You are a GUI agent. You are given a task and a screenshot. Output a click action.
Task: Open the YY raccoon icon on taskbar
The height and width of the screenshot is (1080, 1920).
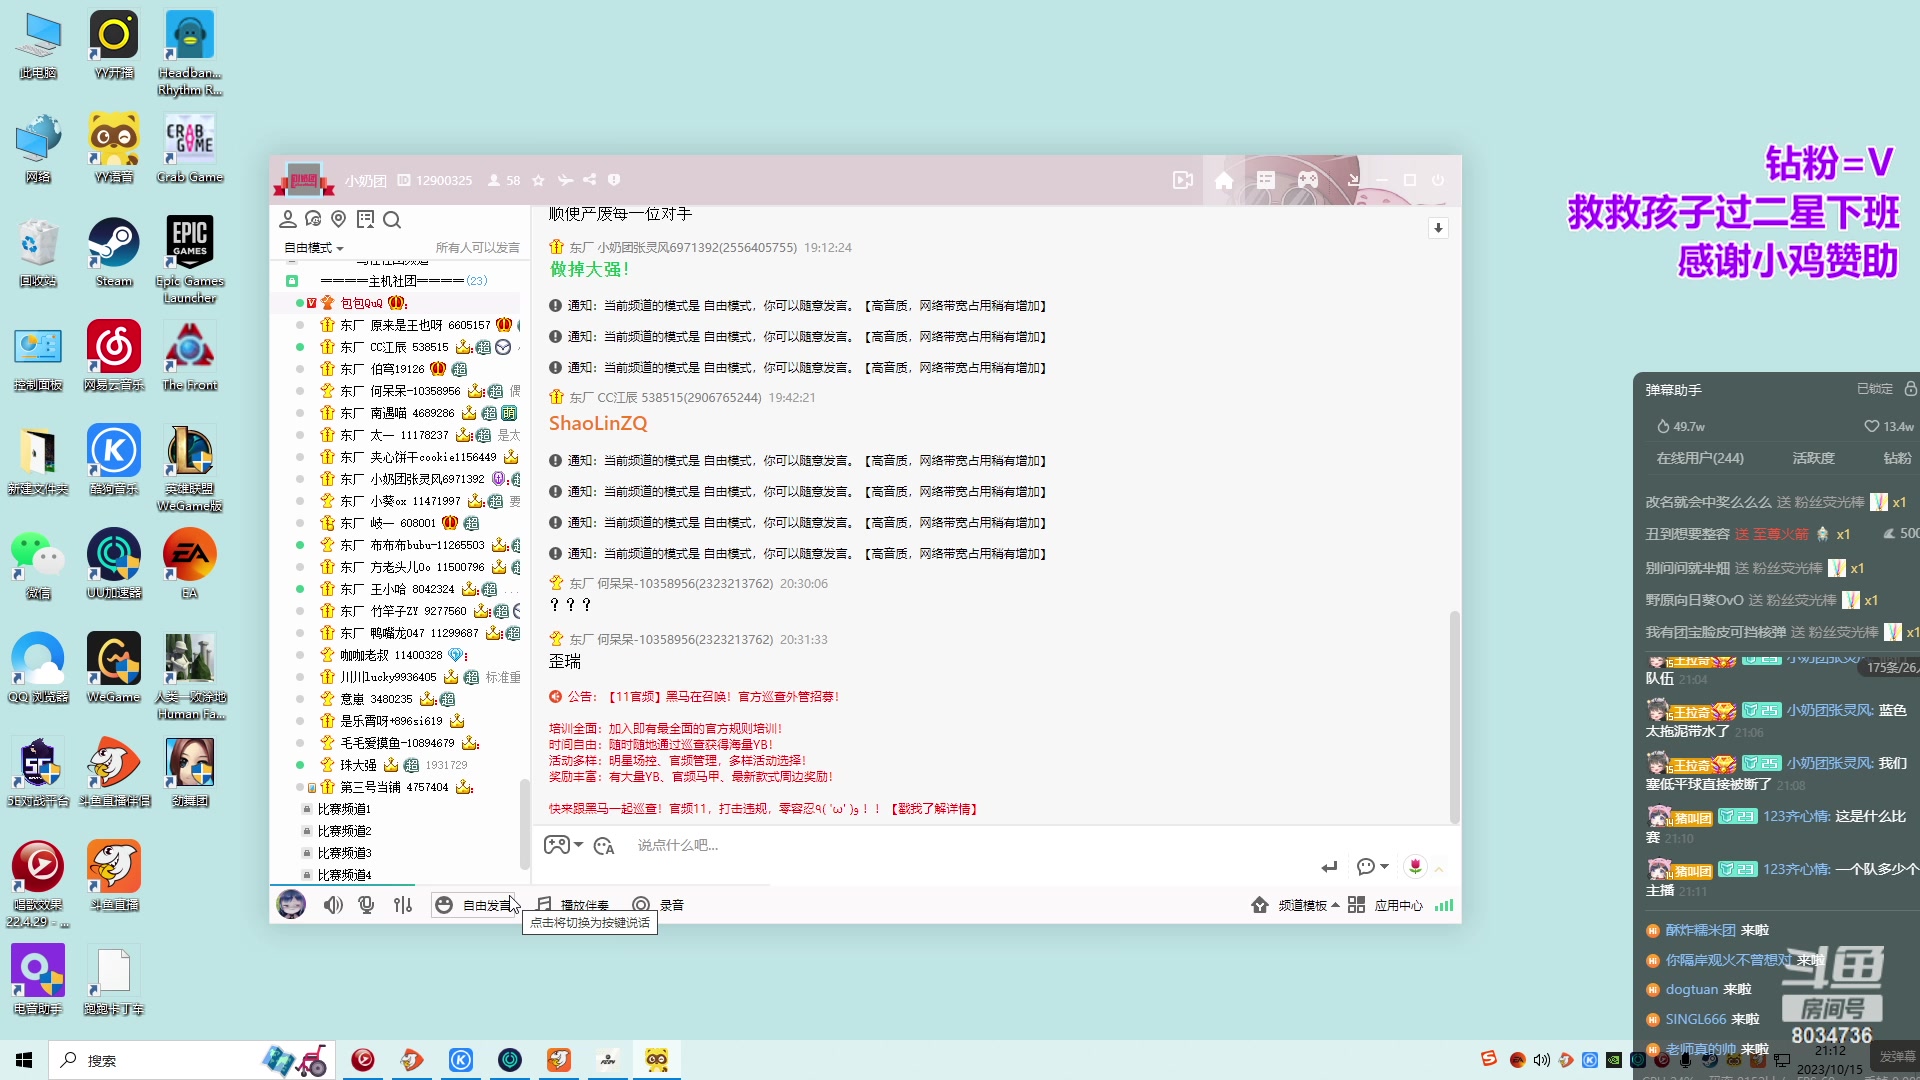click(657, 1060)
